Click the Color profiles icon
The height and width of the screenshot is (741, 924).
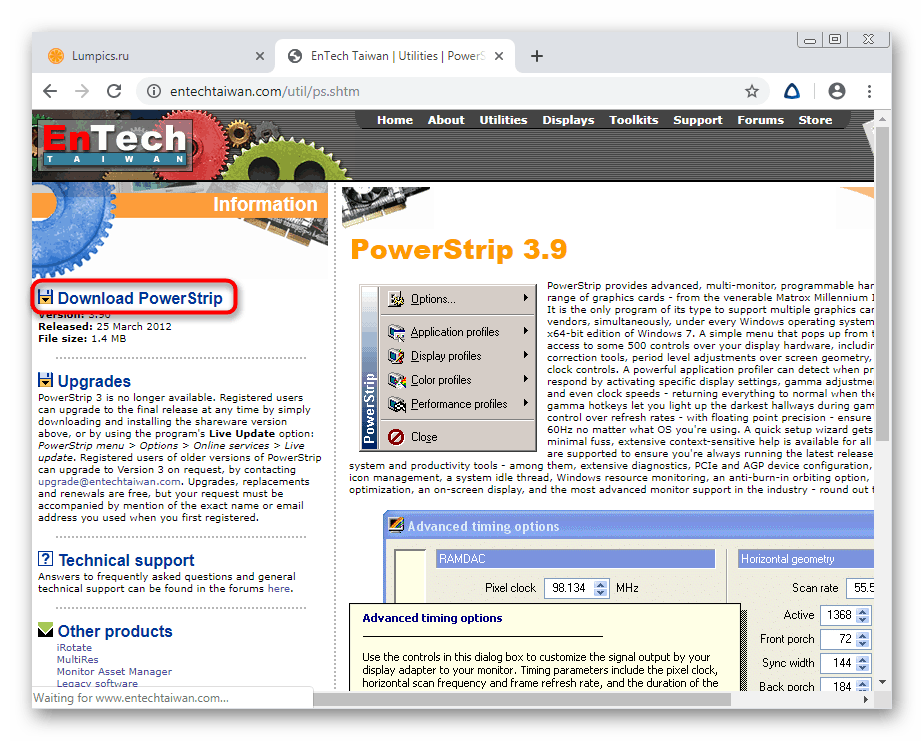(x=397, y=380)
